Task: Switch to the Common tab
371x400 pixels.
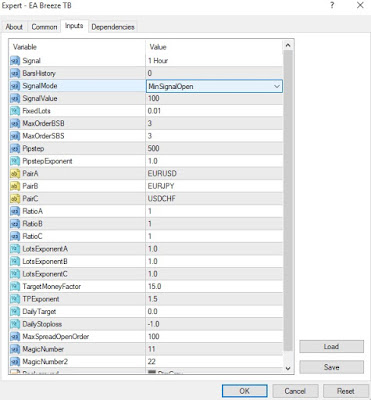Action: click(44, 27)
